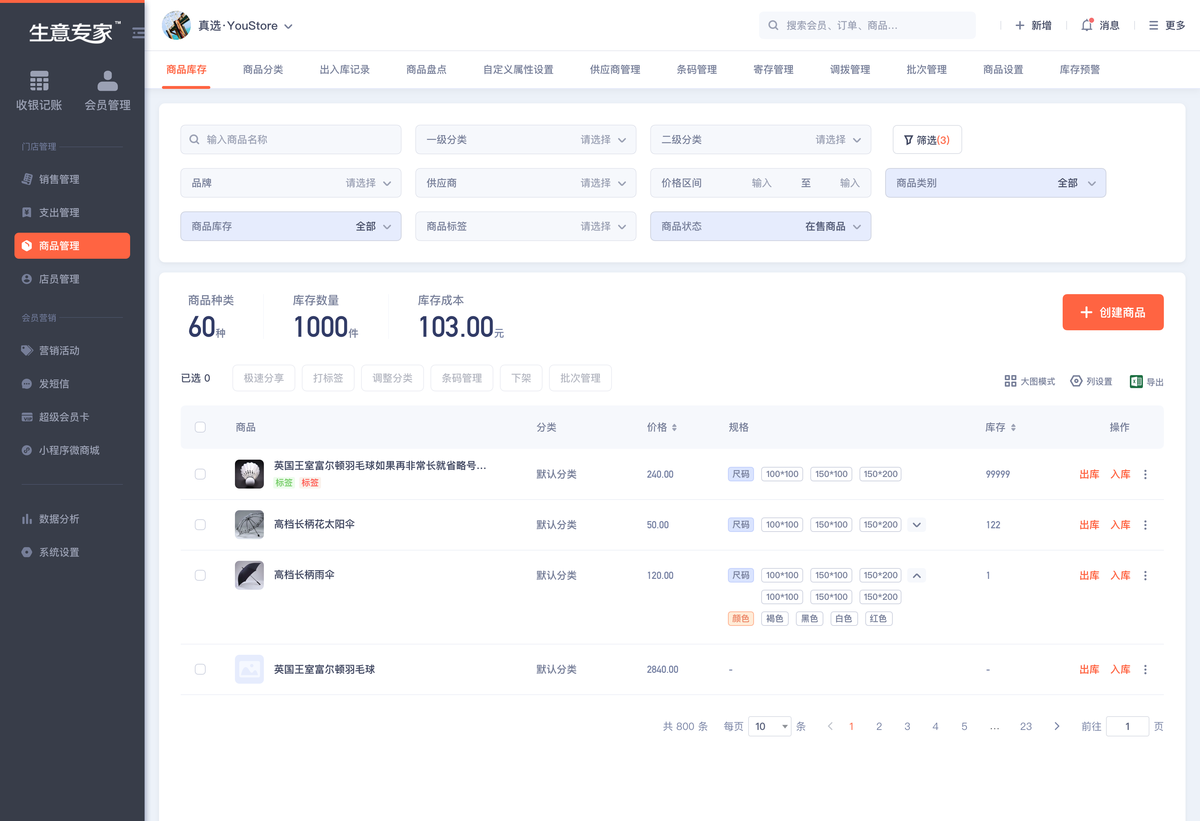Click the 创建商品 button
This screenshot has width=1200, height=821.
(x=1112, y=313)
